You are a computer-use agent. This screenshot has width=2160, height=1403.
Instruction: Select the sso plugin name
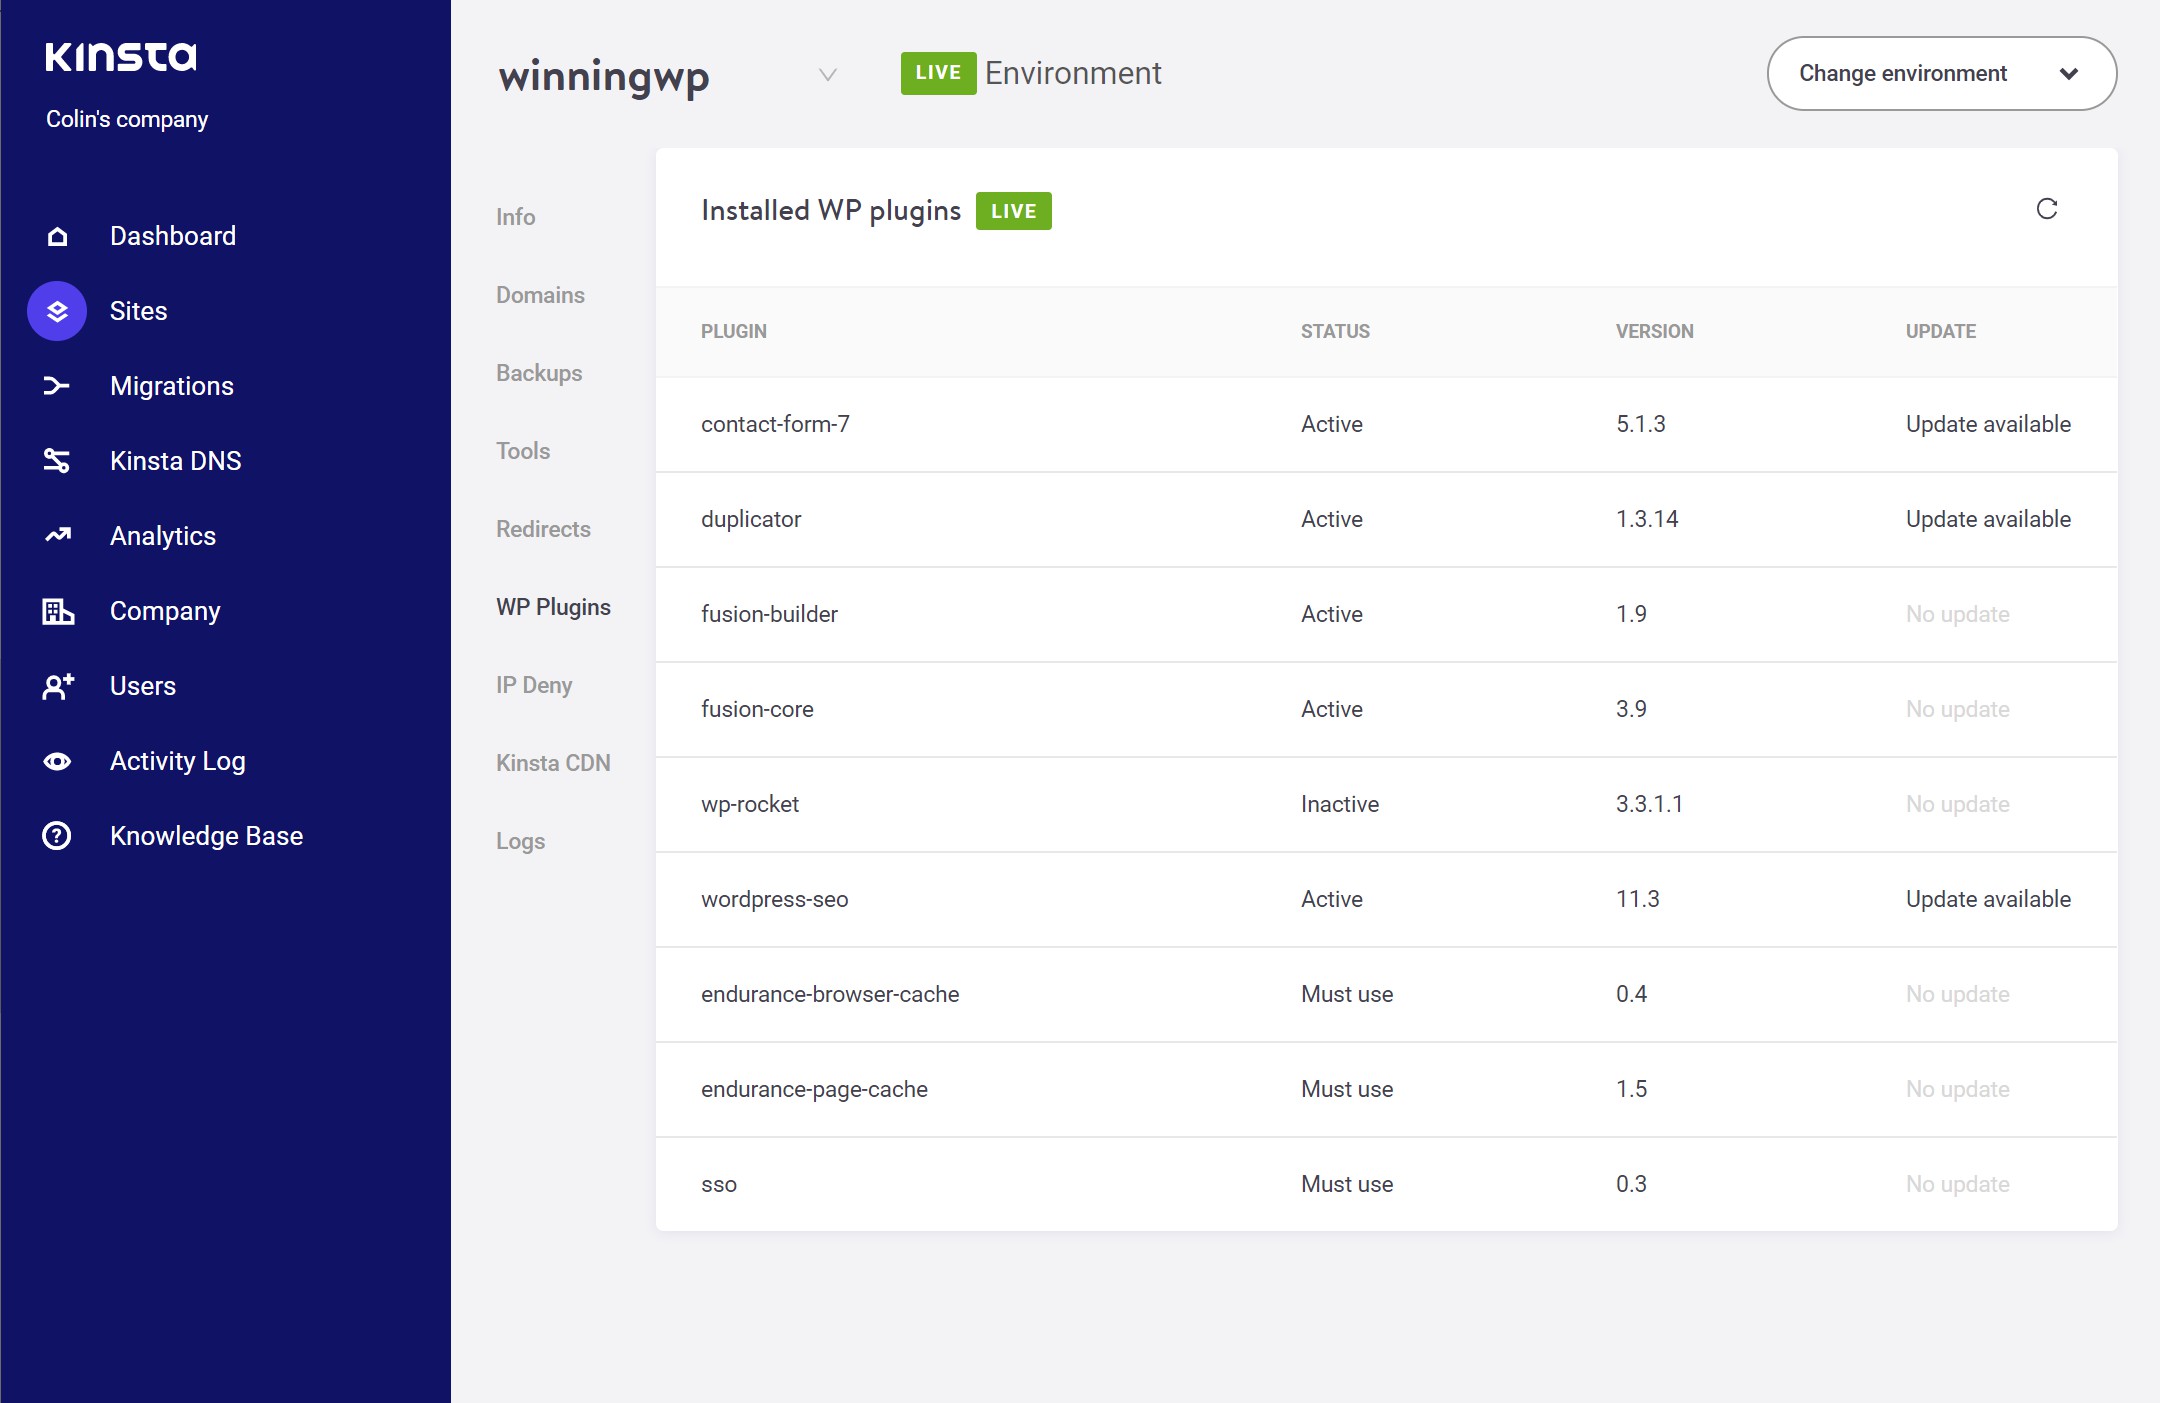[719, 1184]
